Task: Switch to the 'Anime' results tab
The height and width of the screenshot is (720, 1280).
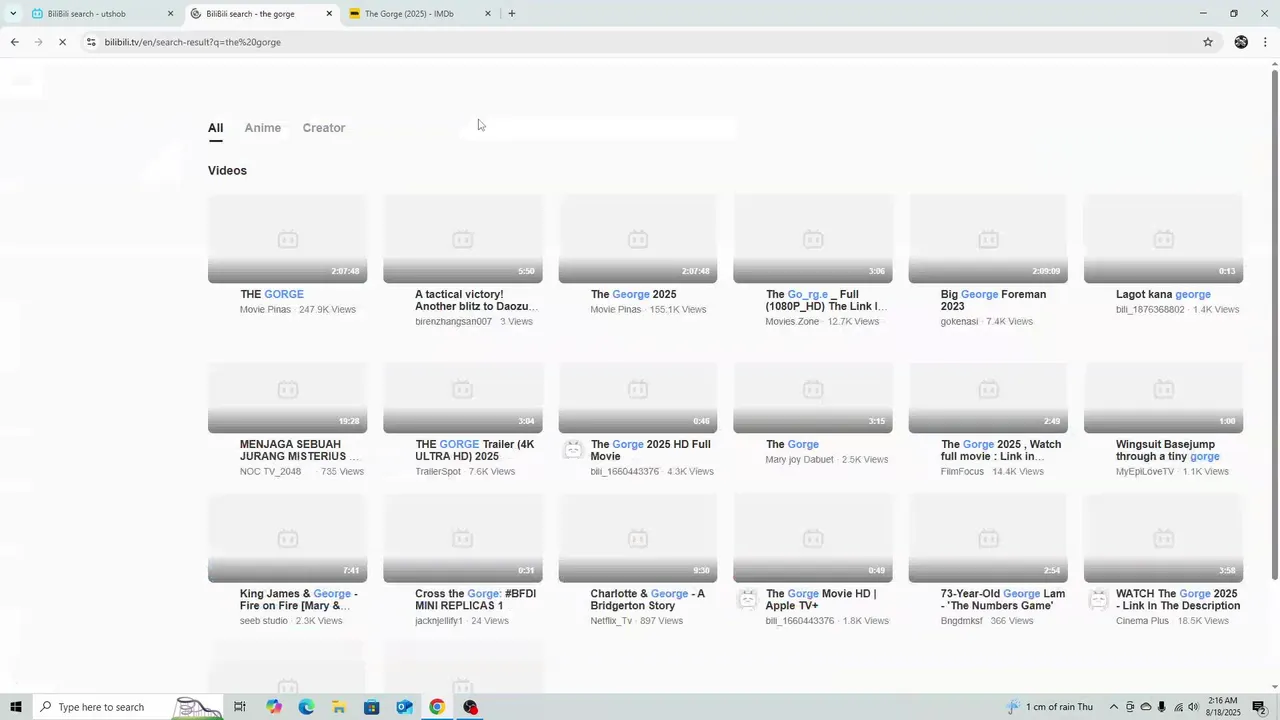Action: [263, 128]
